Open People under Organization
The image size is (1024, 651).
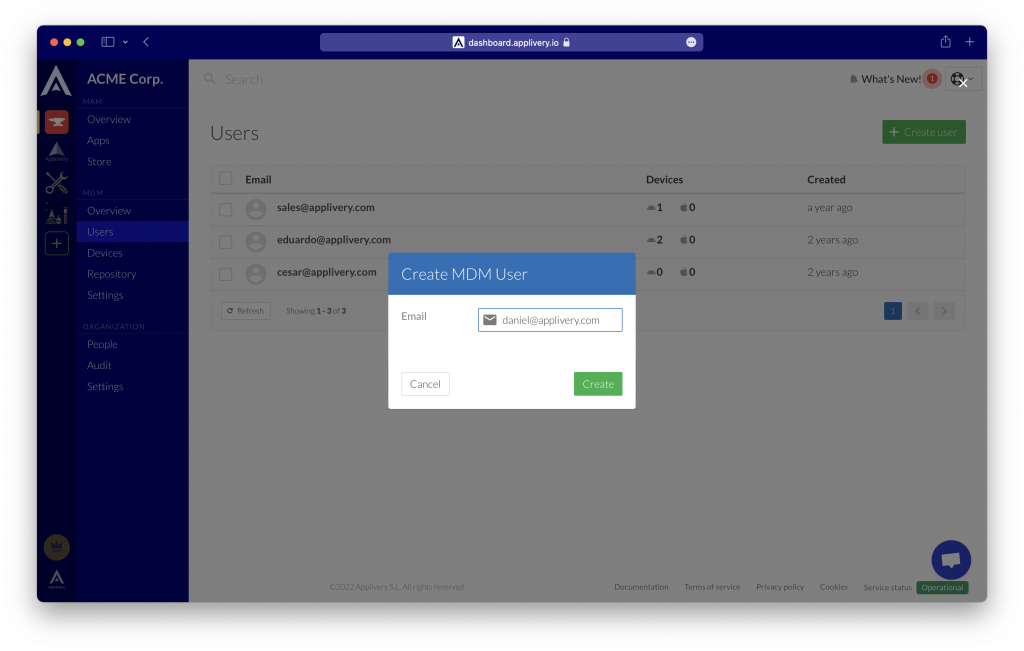coord(103,344)
